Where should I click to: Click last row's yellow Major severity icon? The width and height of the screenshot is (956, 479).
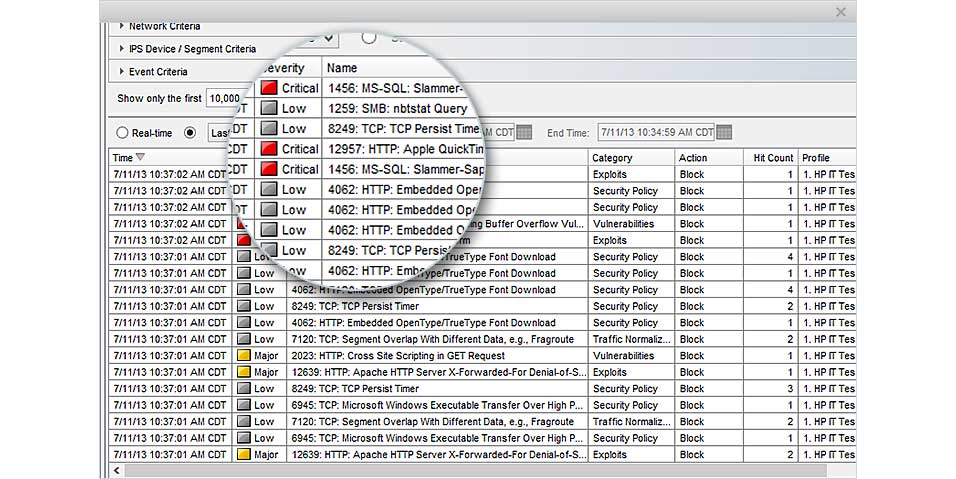pos(244,455)
